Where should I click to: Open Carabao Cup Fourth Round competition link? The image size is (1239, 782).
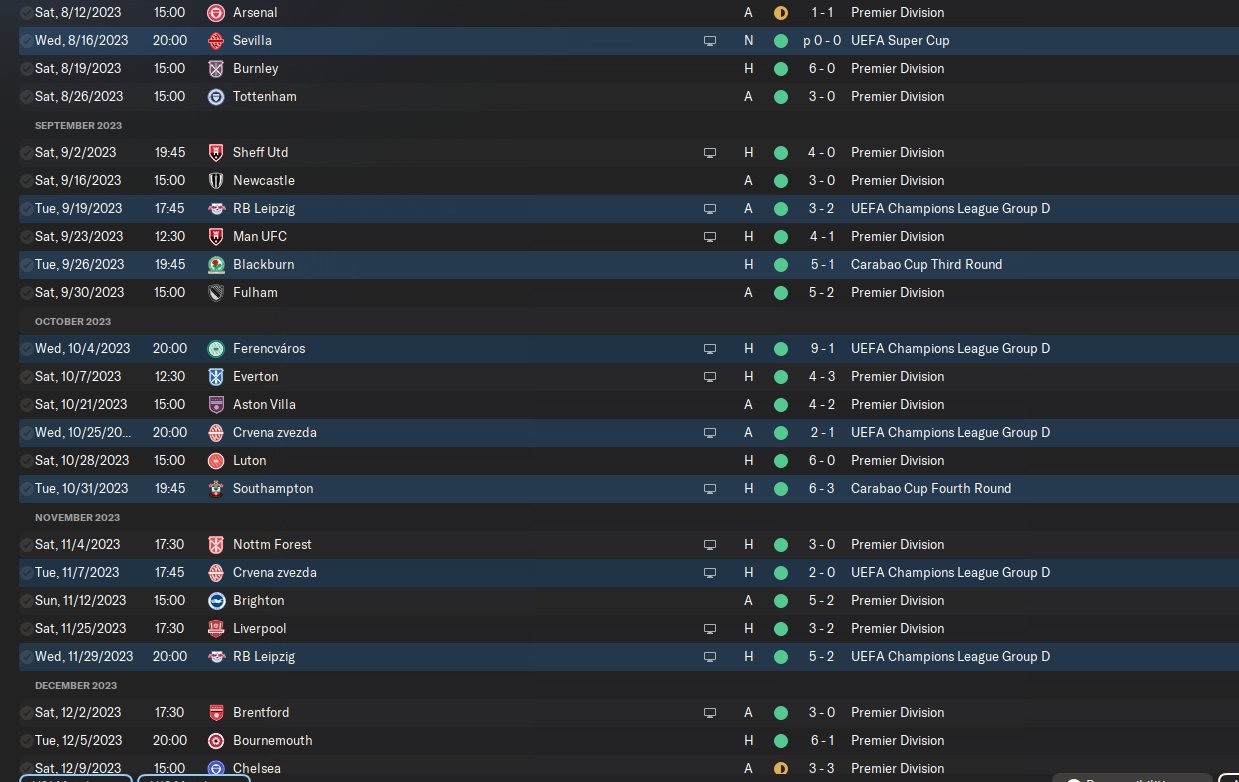pos(931,489)
